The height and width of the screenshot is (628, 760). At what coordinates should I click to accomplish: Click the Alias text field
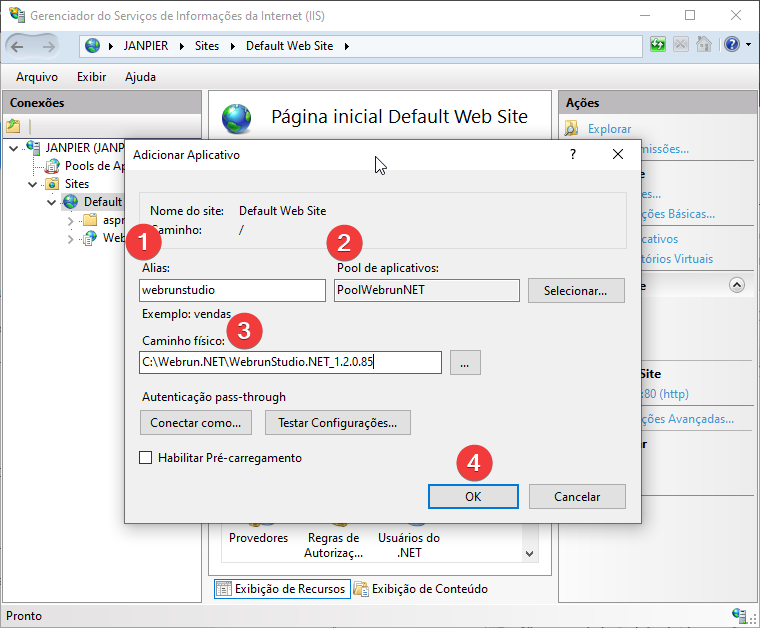pos(232,290)
